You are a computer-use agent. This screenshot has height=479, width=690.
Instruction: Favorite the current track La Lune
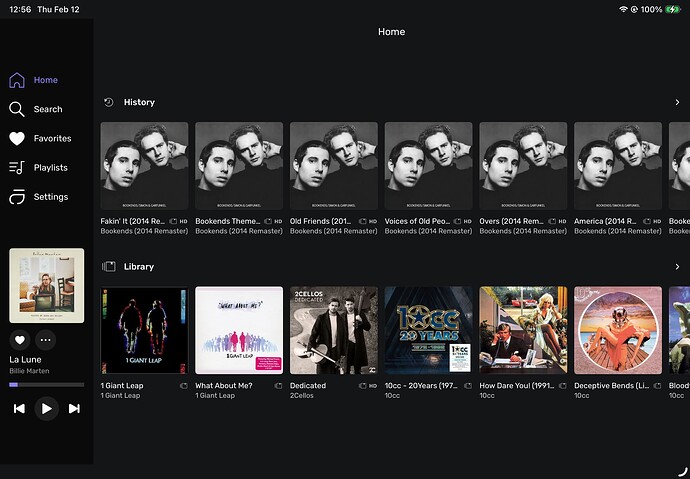20,340
